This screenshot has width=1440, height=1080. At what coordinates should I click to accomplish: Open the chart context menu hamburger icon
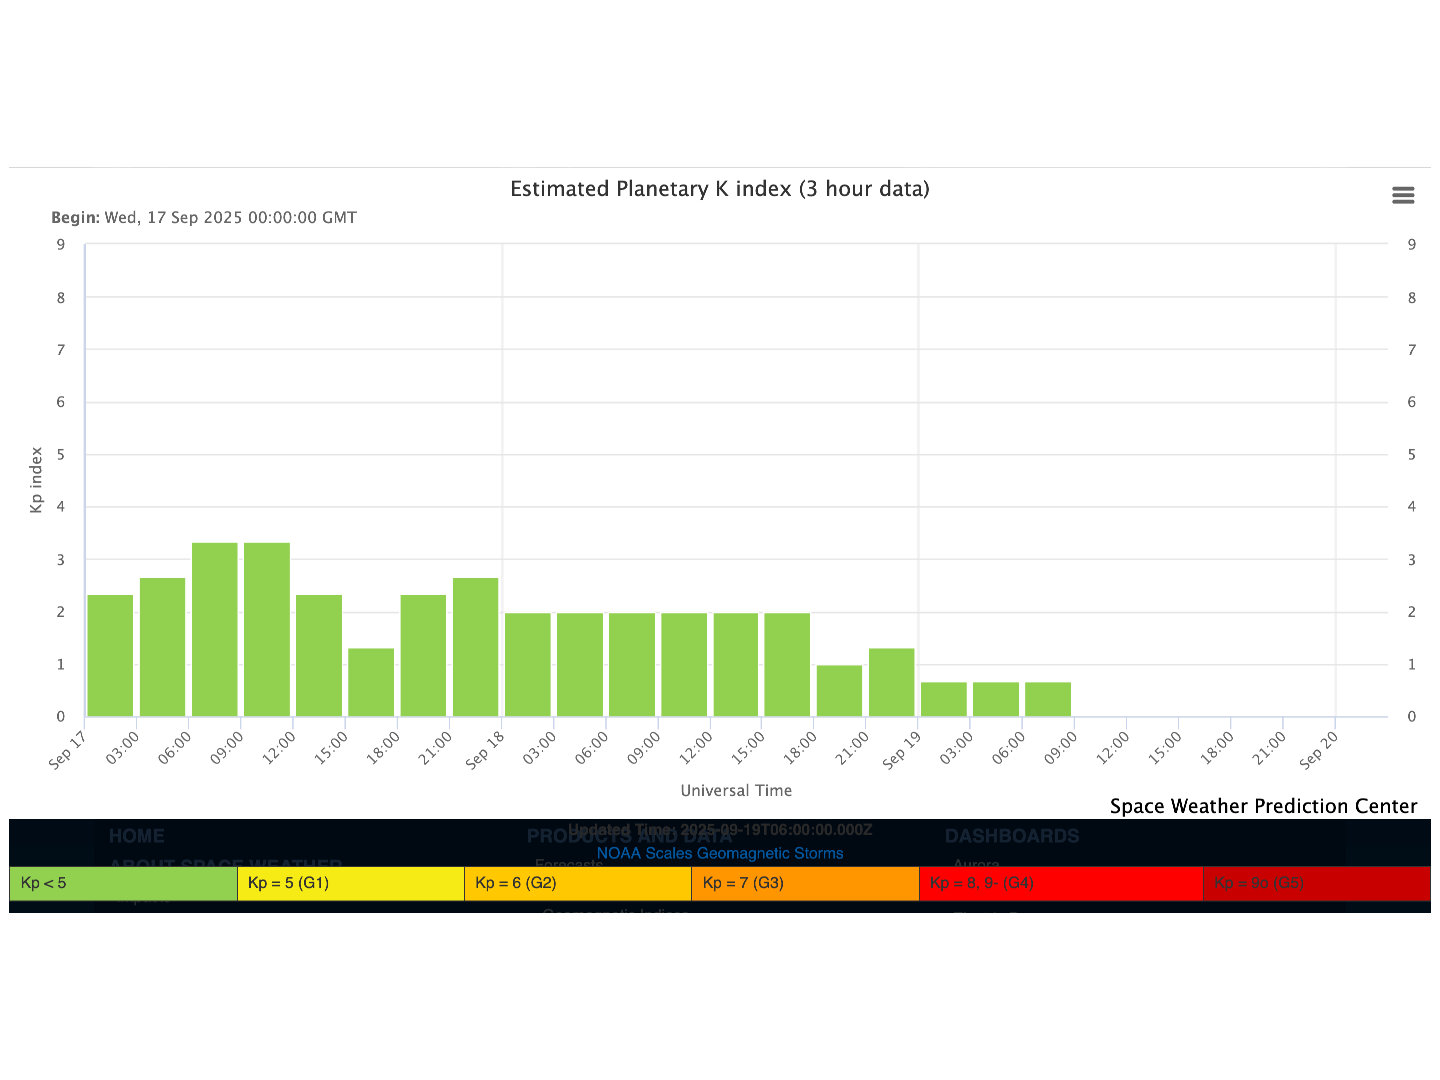[x=1403, y=196]
